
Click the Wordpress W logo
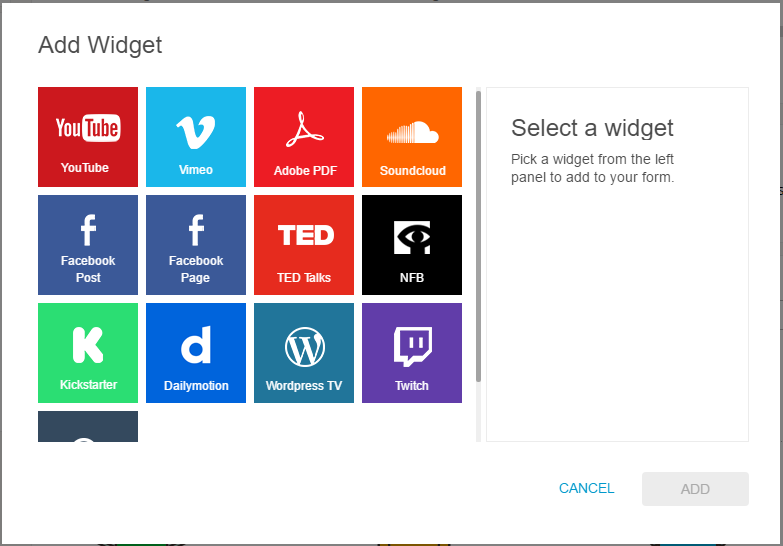pos(305,347)
